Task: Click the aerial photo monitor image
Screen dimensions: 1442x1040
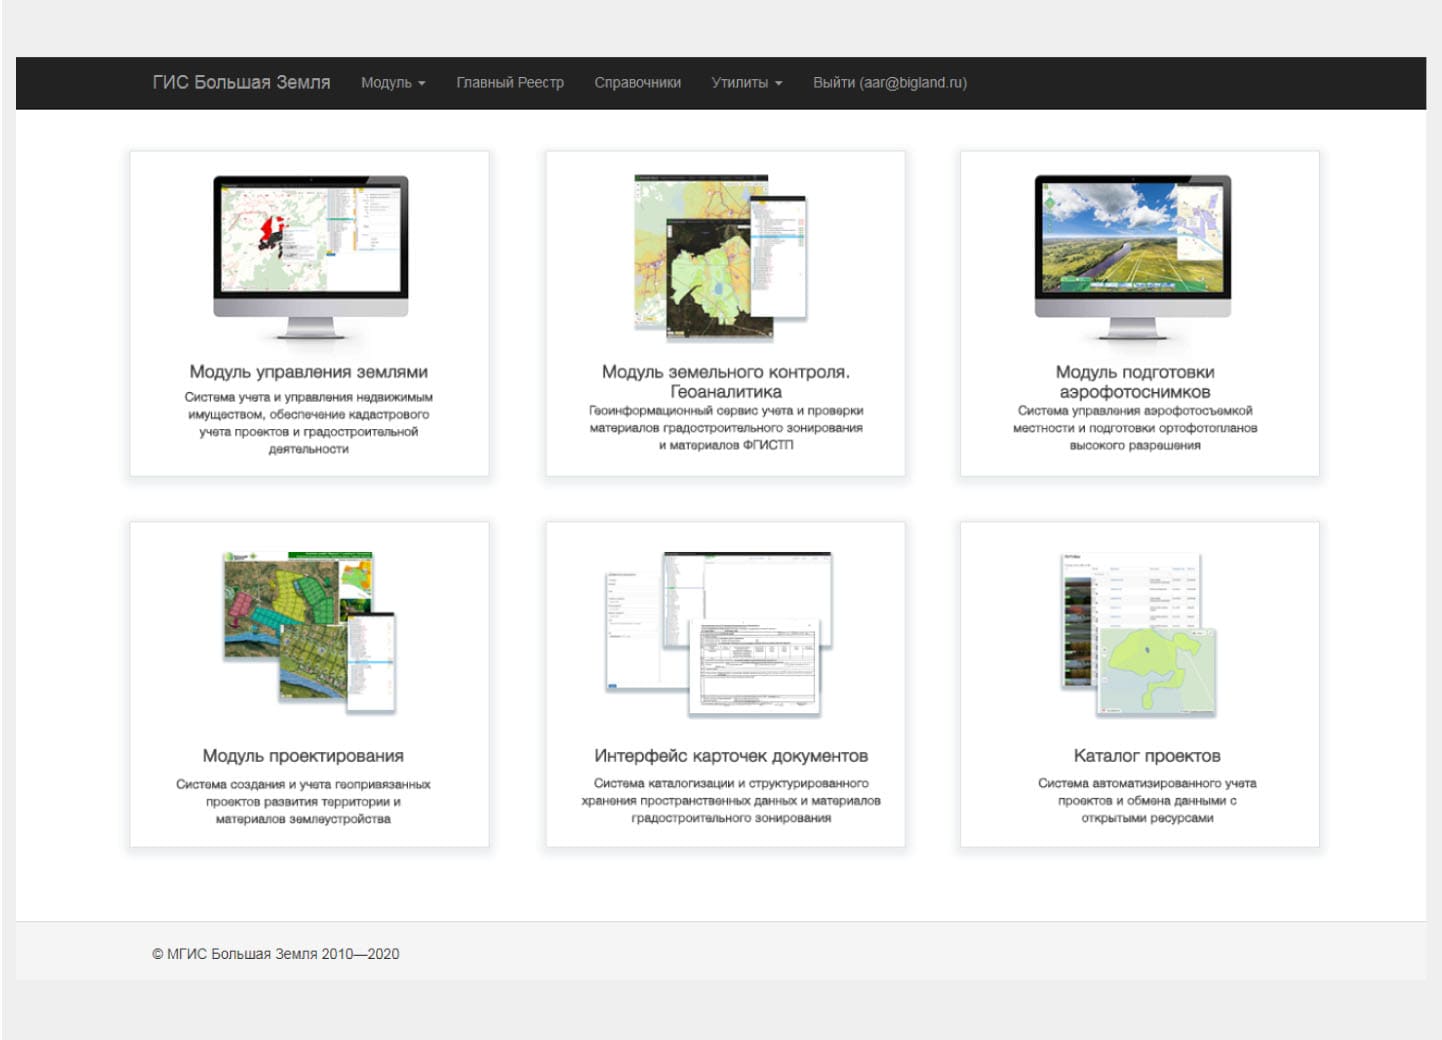Action: click(1134, 256)
